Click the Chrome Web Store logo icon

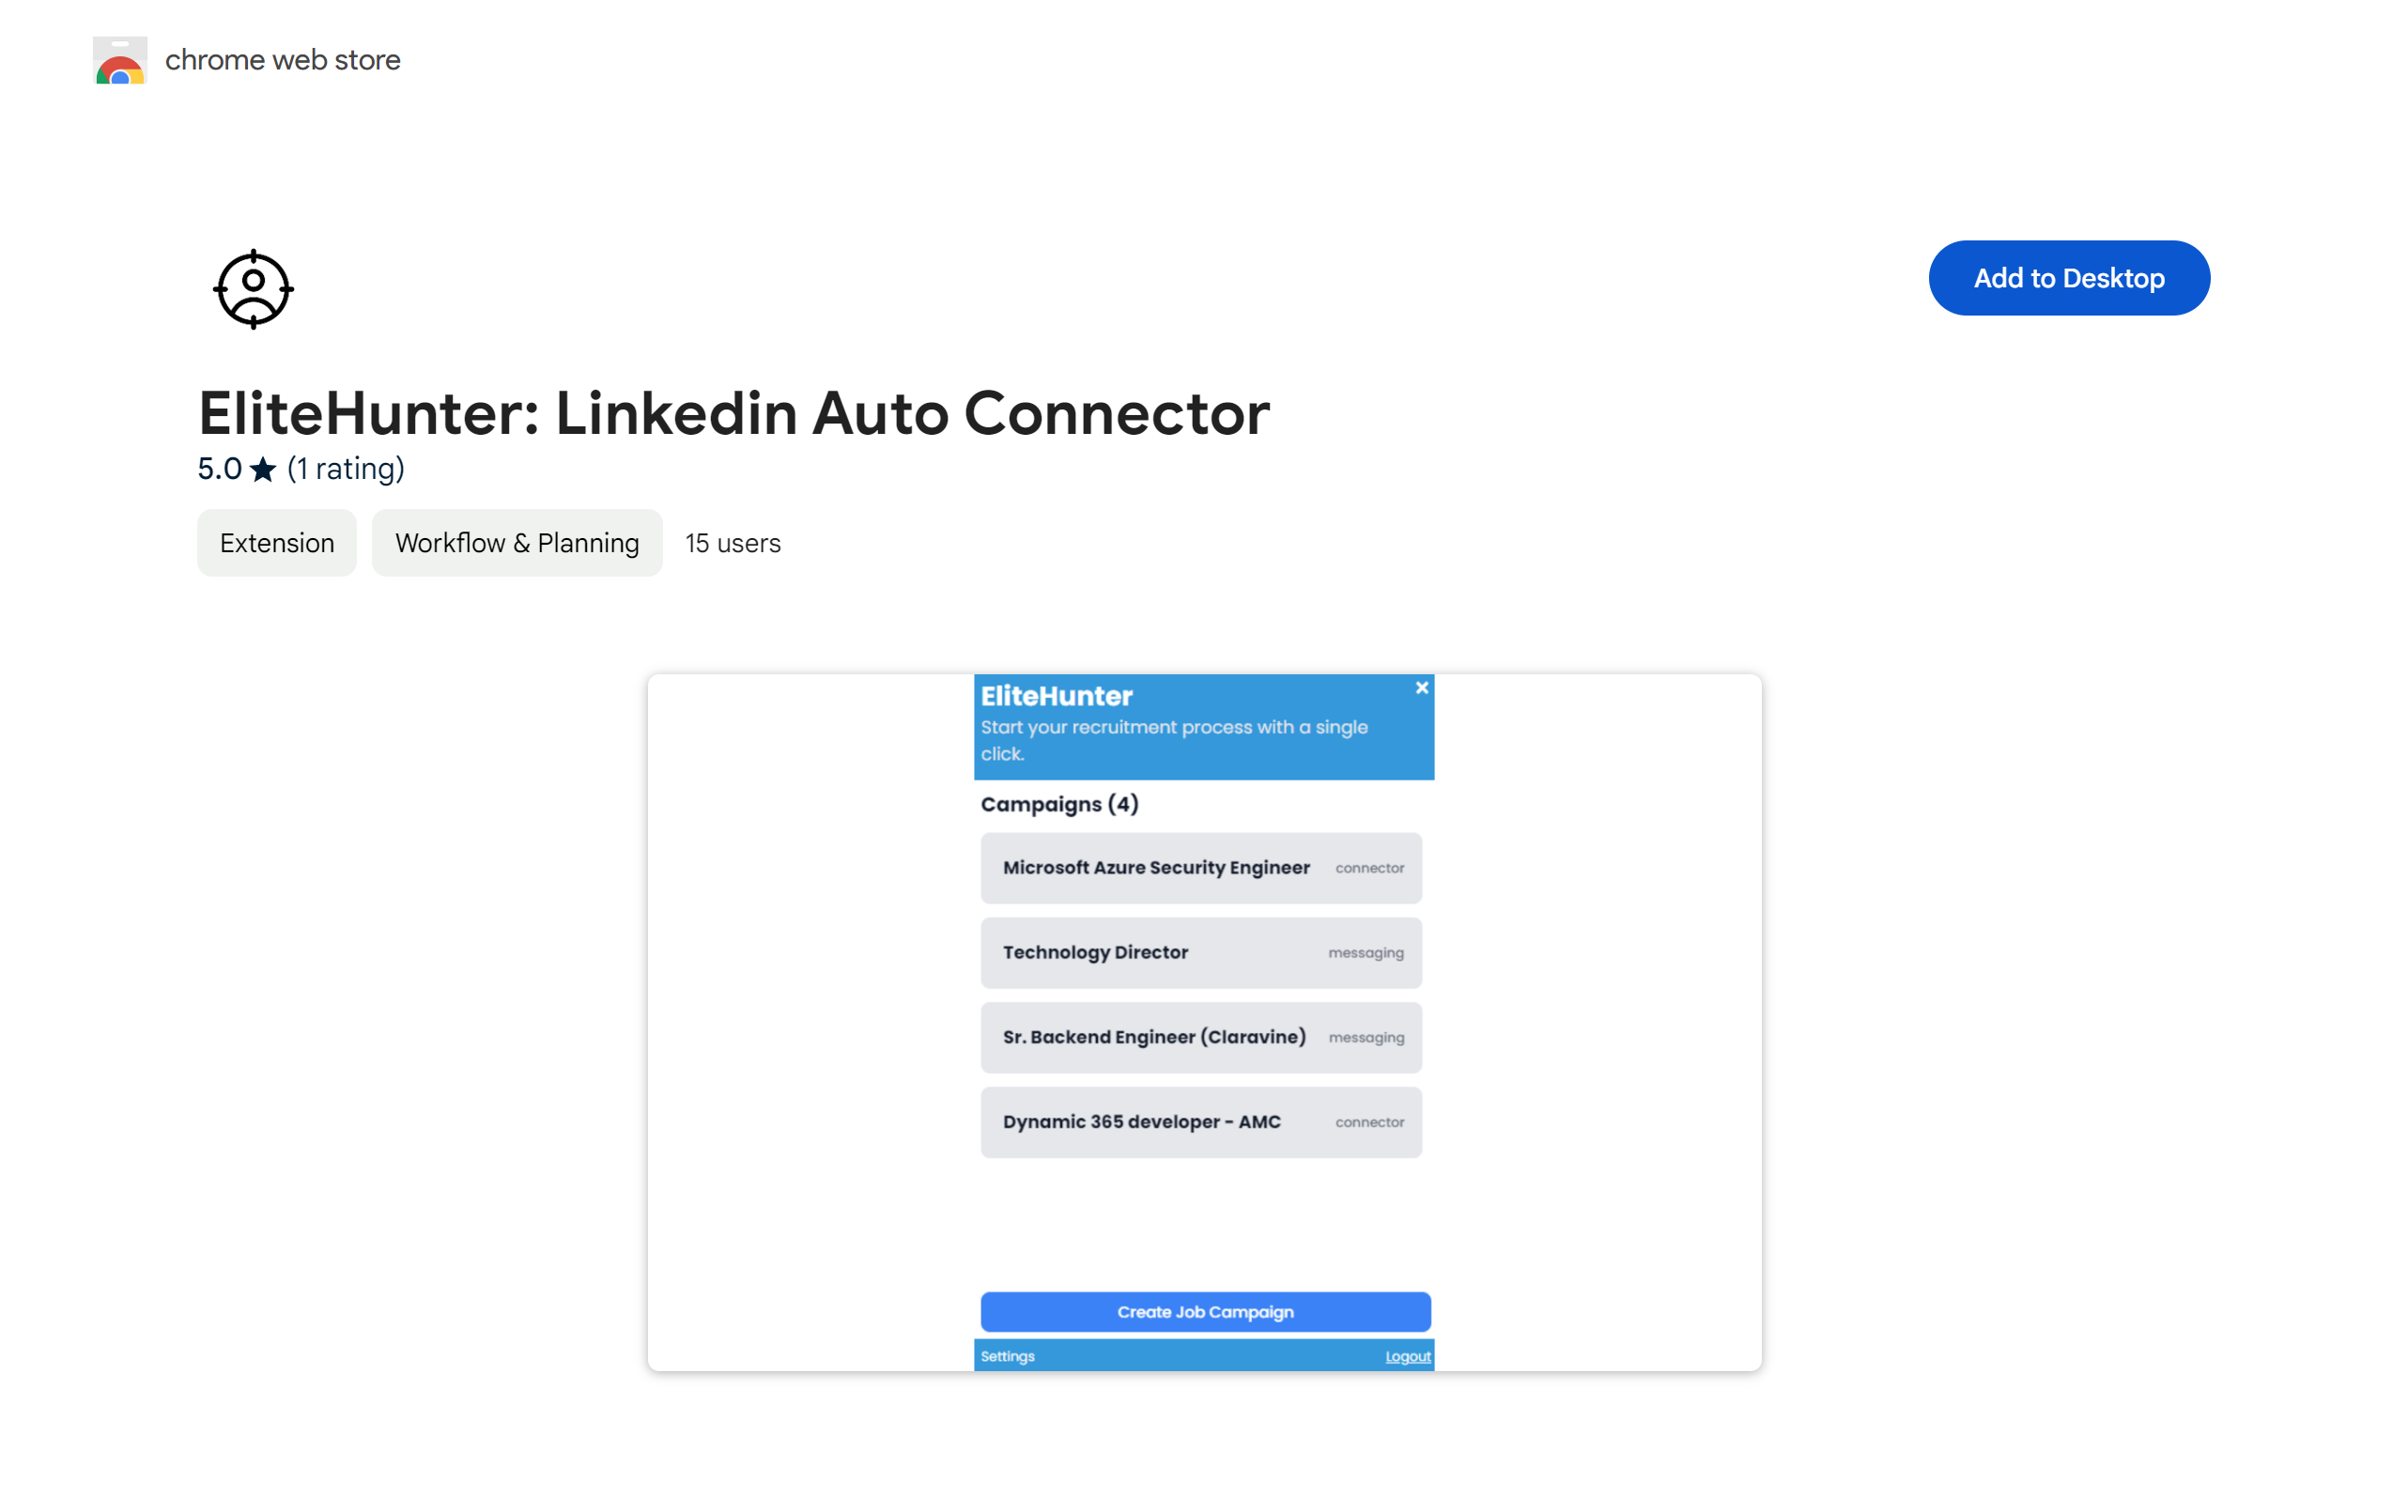click(x=120, y=60)
